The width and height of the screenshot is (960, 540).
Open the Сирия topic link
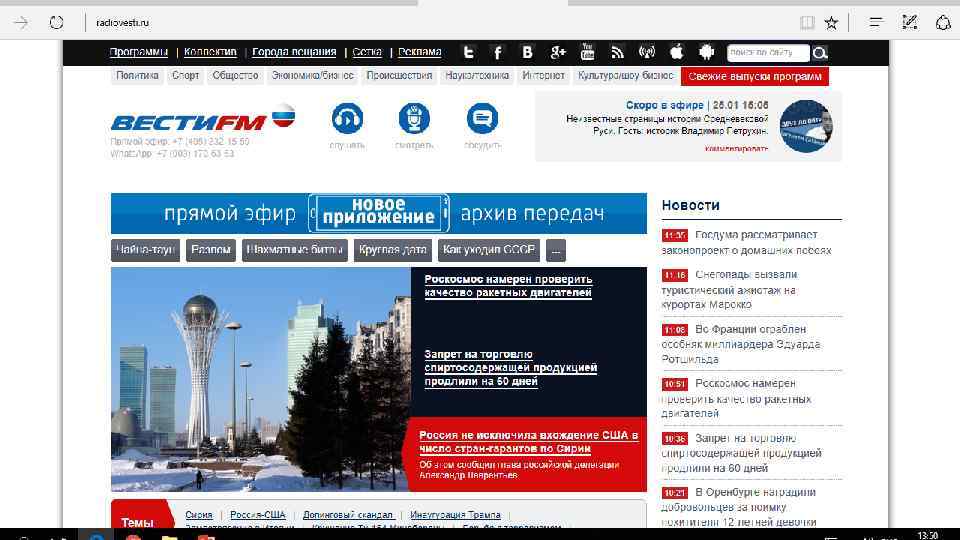[199, 515]
